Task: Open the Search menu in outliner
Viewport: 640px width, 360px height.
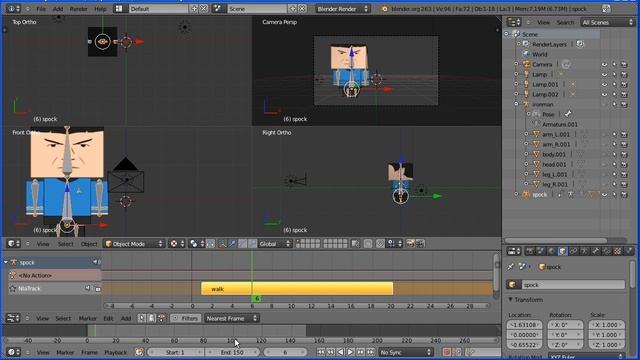Action: [x=565, y=22]
